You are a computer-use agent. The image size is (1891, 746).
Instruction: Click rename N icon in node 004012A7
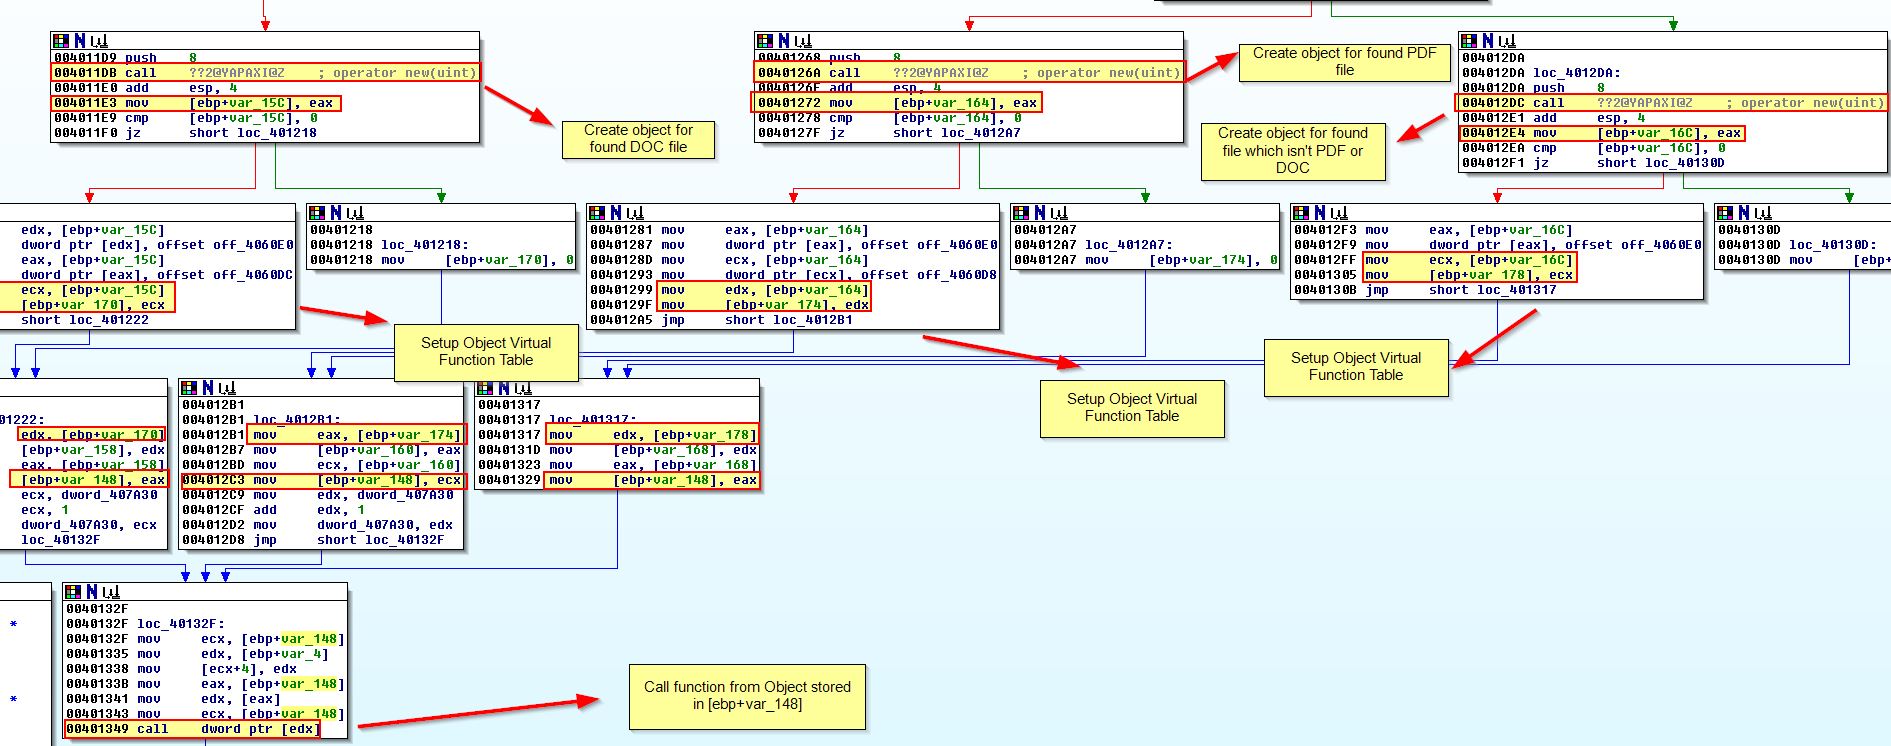(x=1040, y=213)
